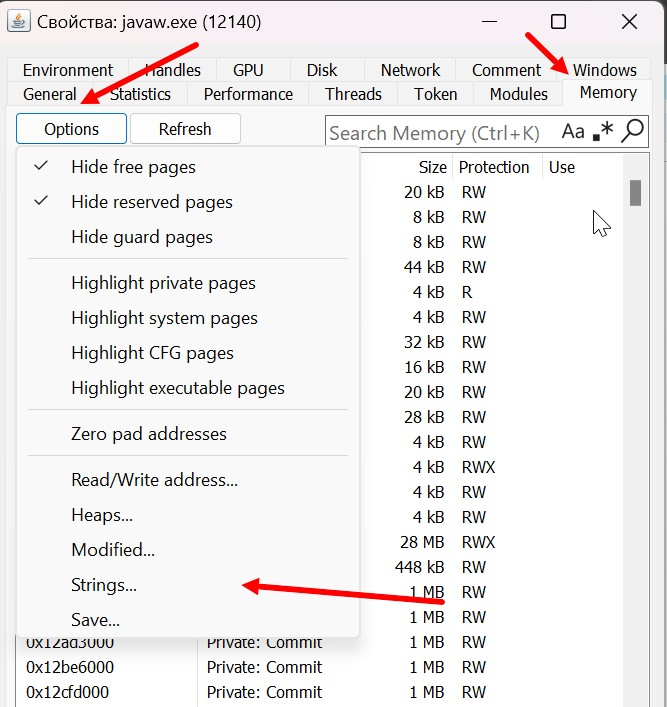Screen dimensions: 667x707
Task: Choose Save... from Options menu
Action: point(188,620)
